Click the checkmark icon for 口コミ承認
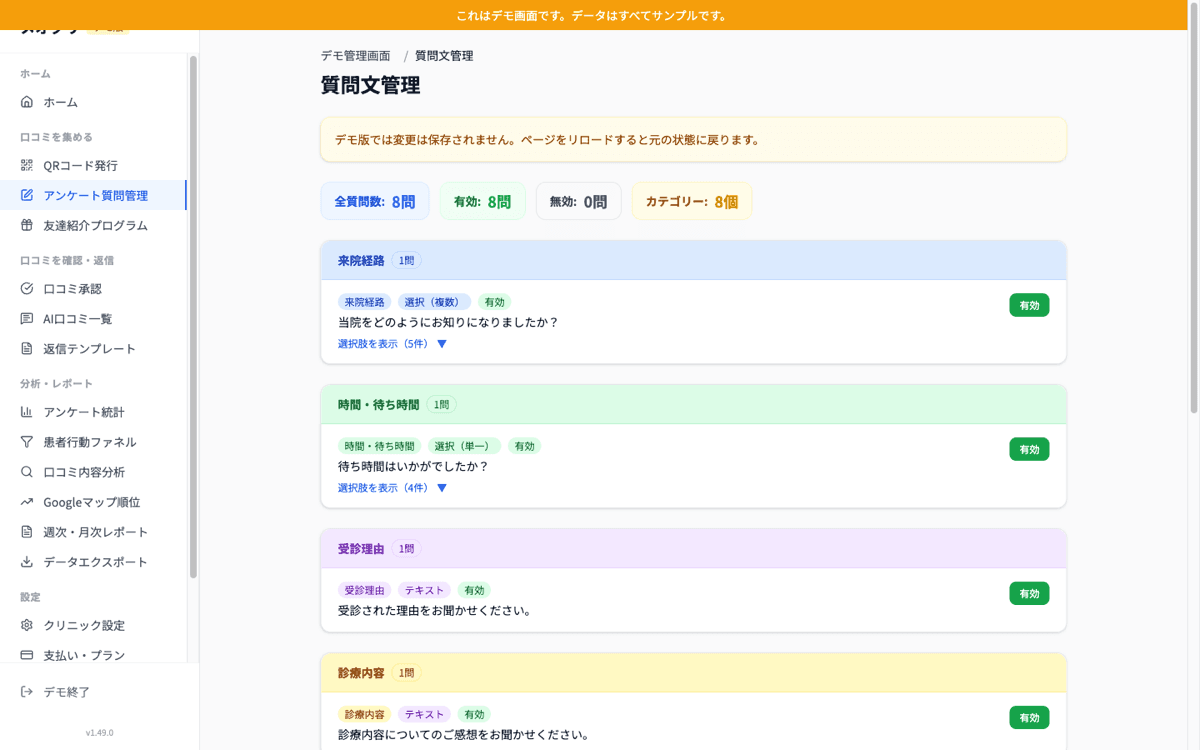Viewport: 1200px width, 750px height. tap(27, 288)
